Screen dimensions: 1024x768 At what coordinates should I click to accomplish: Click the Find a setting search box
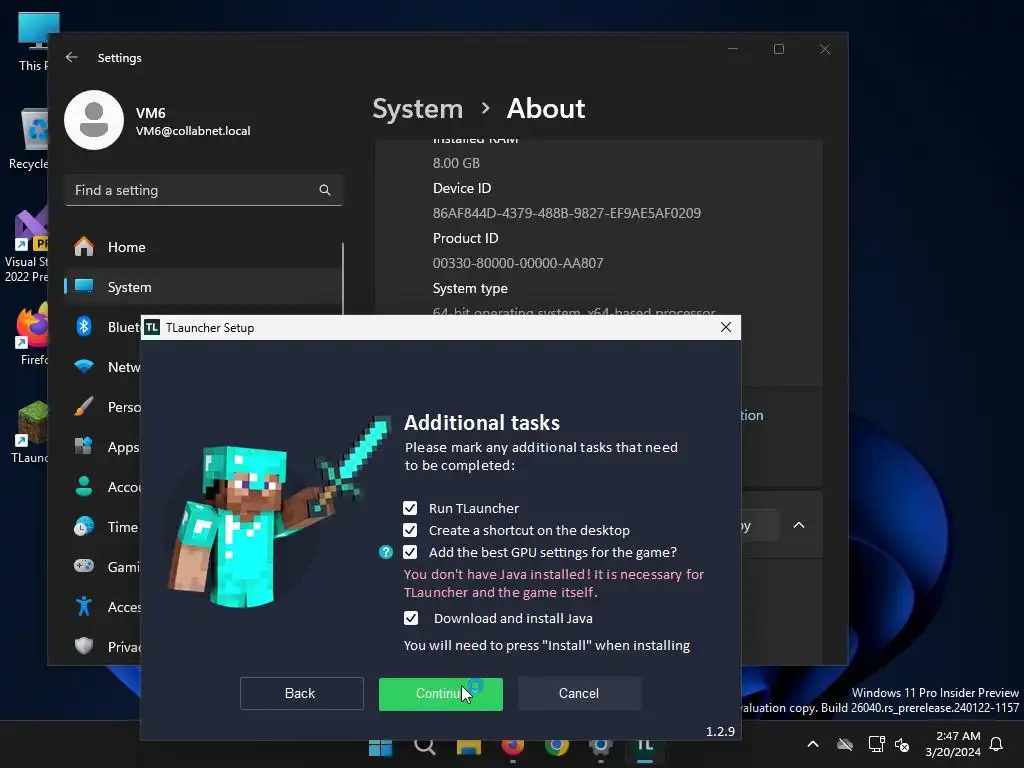tap(203, 190)
